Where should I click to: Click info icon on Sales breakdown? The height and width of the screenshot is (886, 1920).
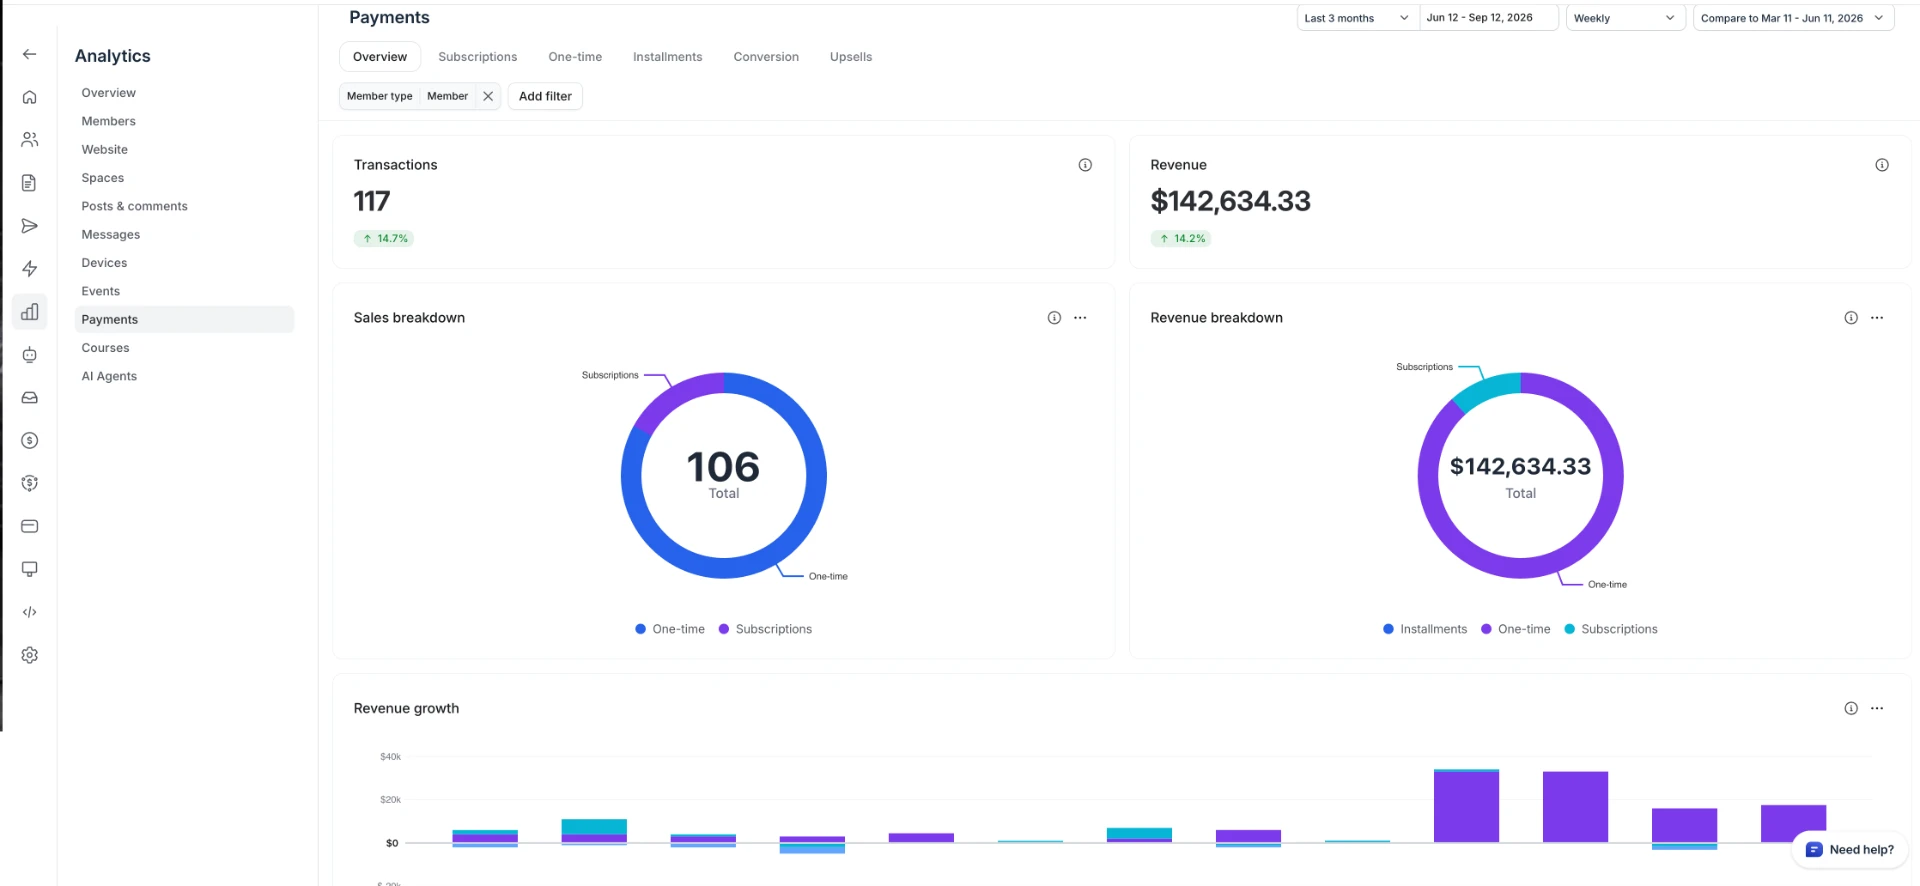coord(1054,318)
